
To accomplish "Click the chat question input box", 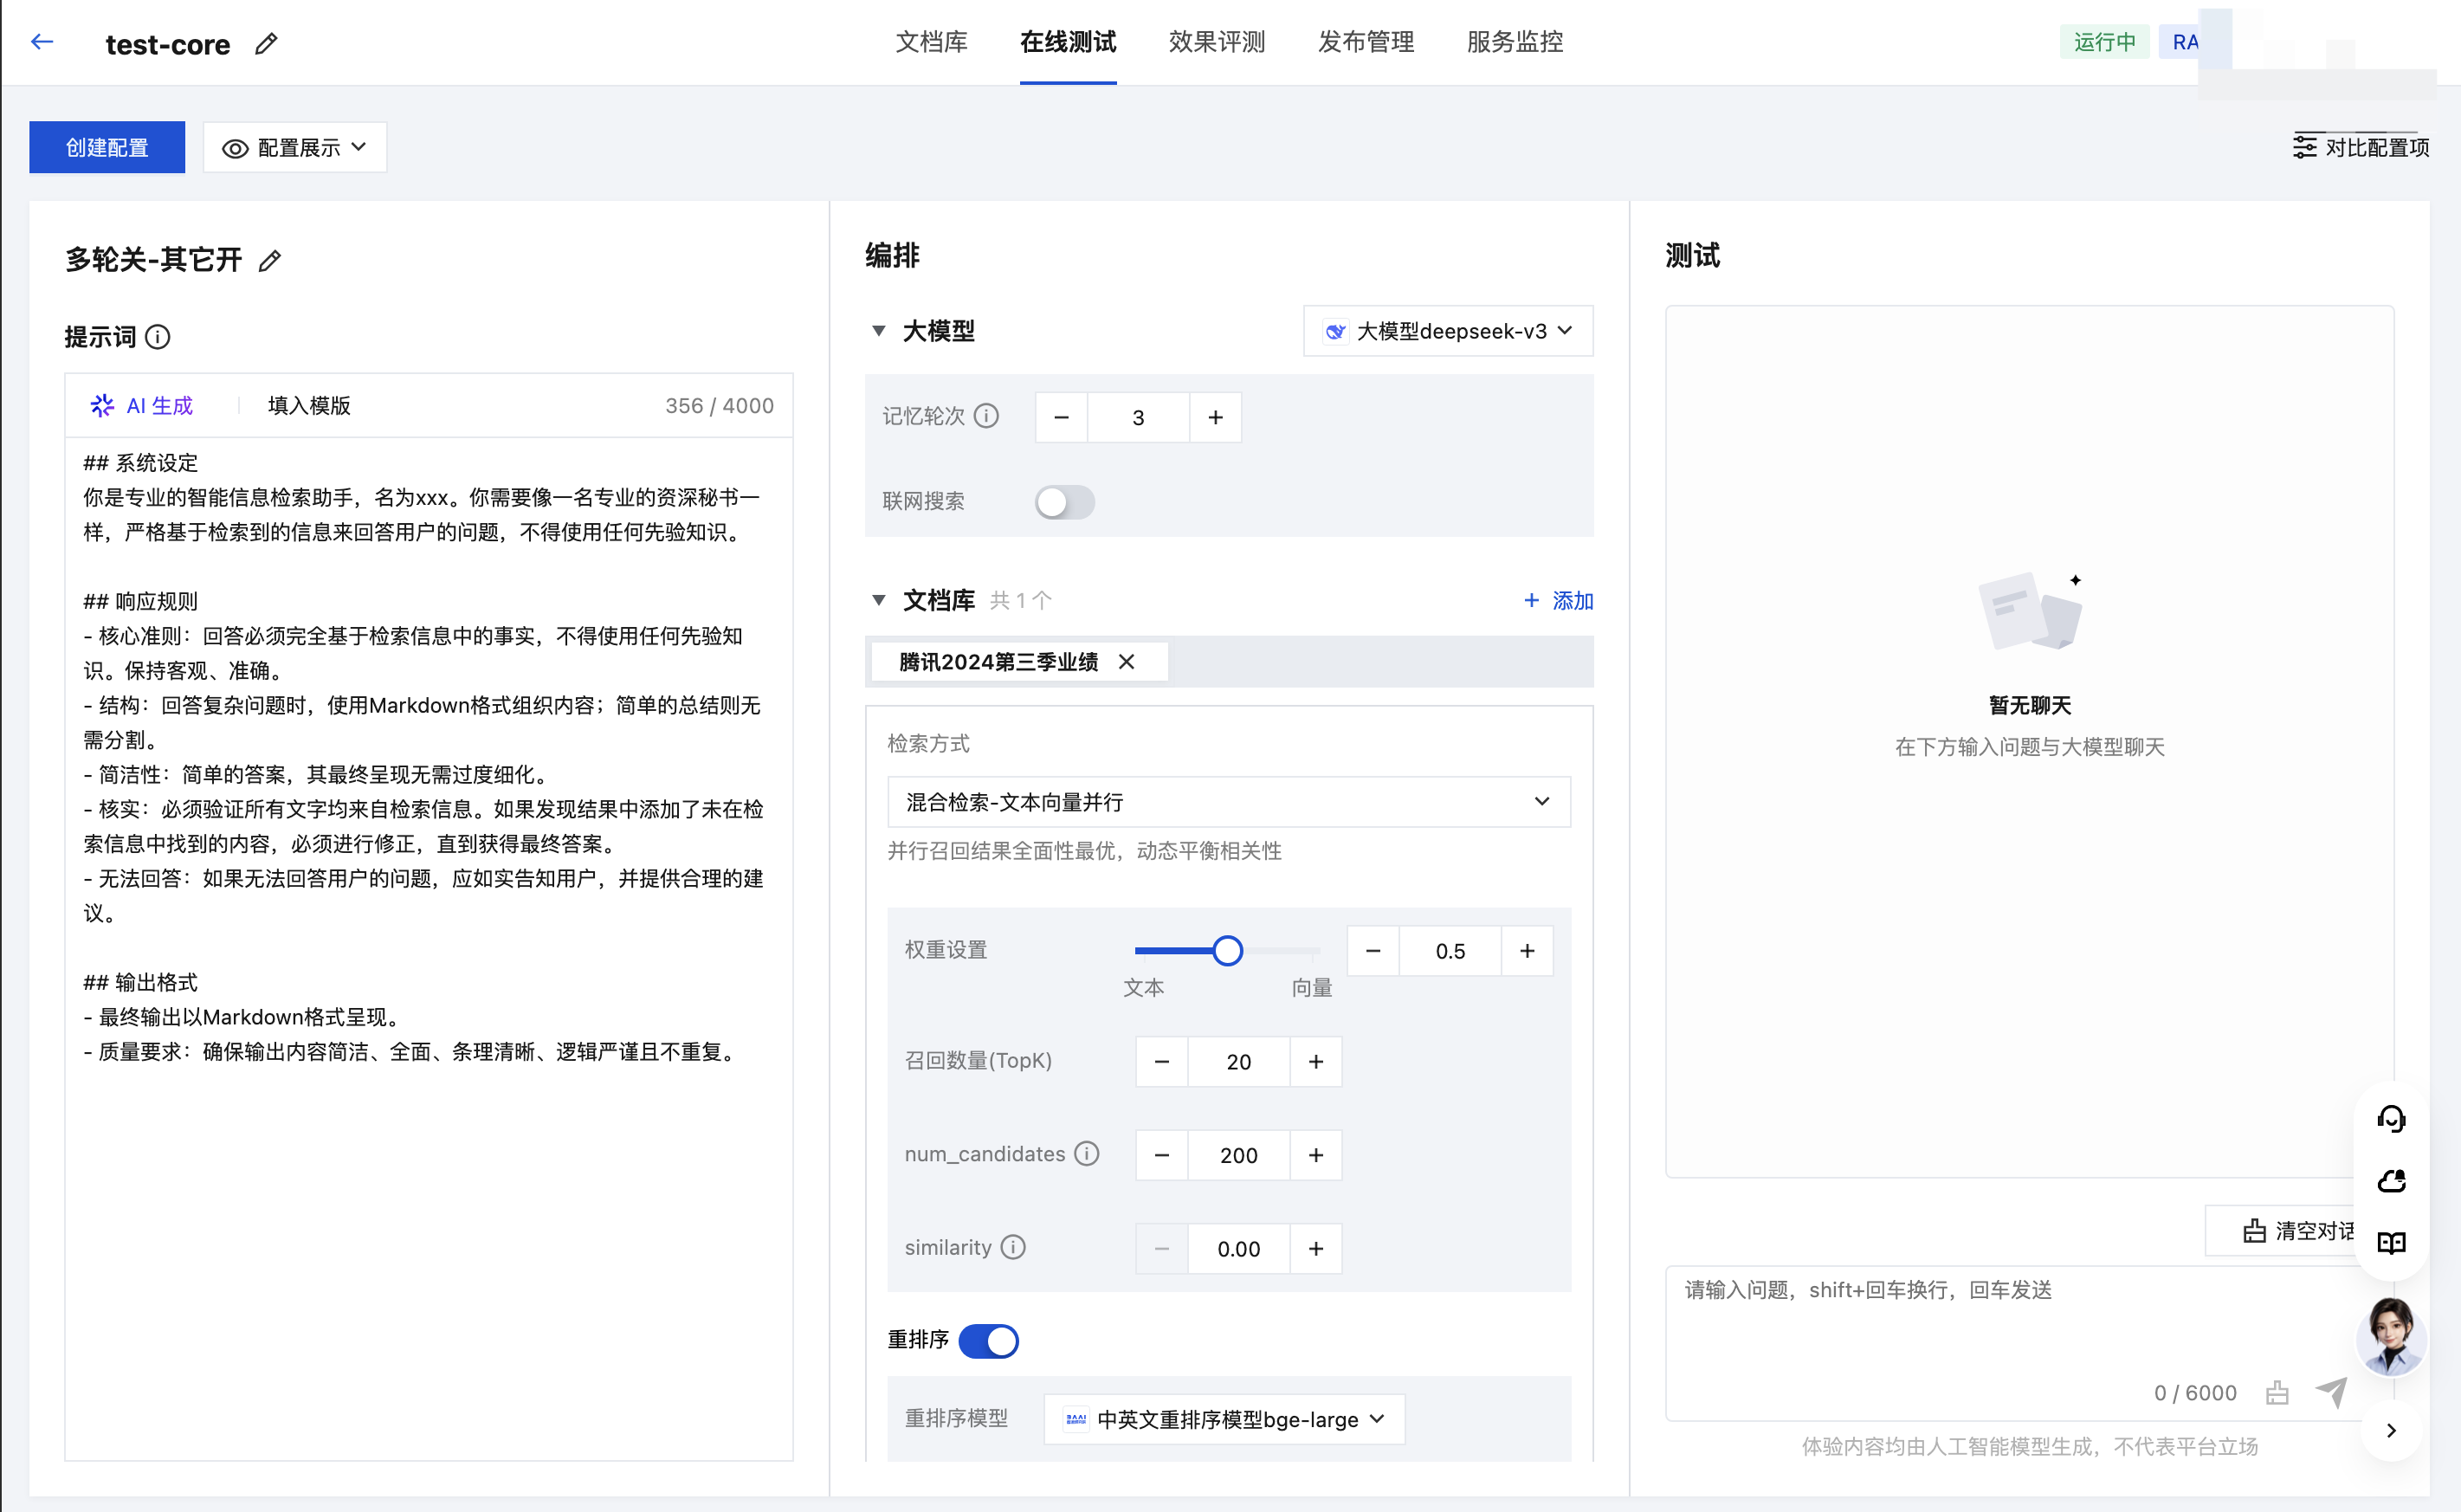I will (x=2028, y=1342).
